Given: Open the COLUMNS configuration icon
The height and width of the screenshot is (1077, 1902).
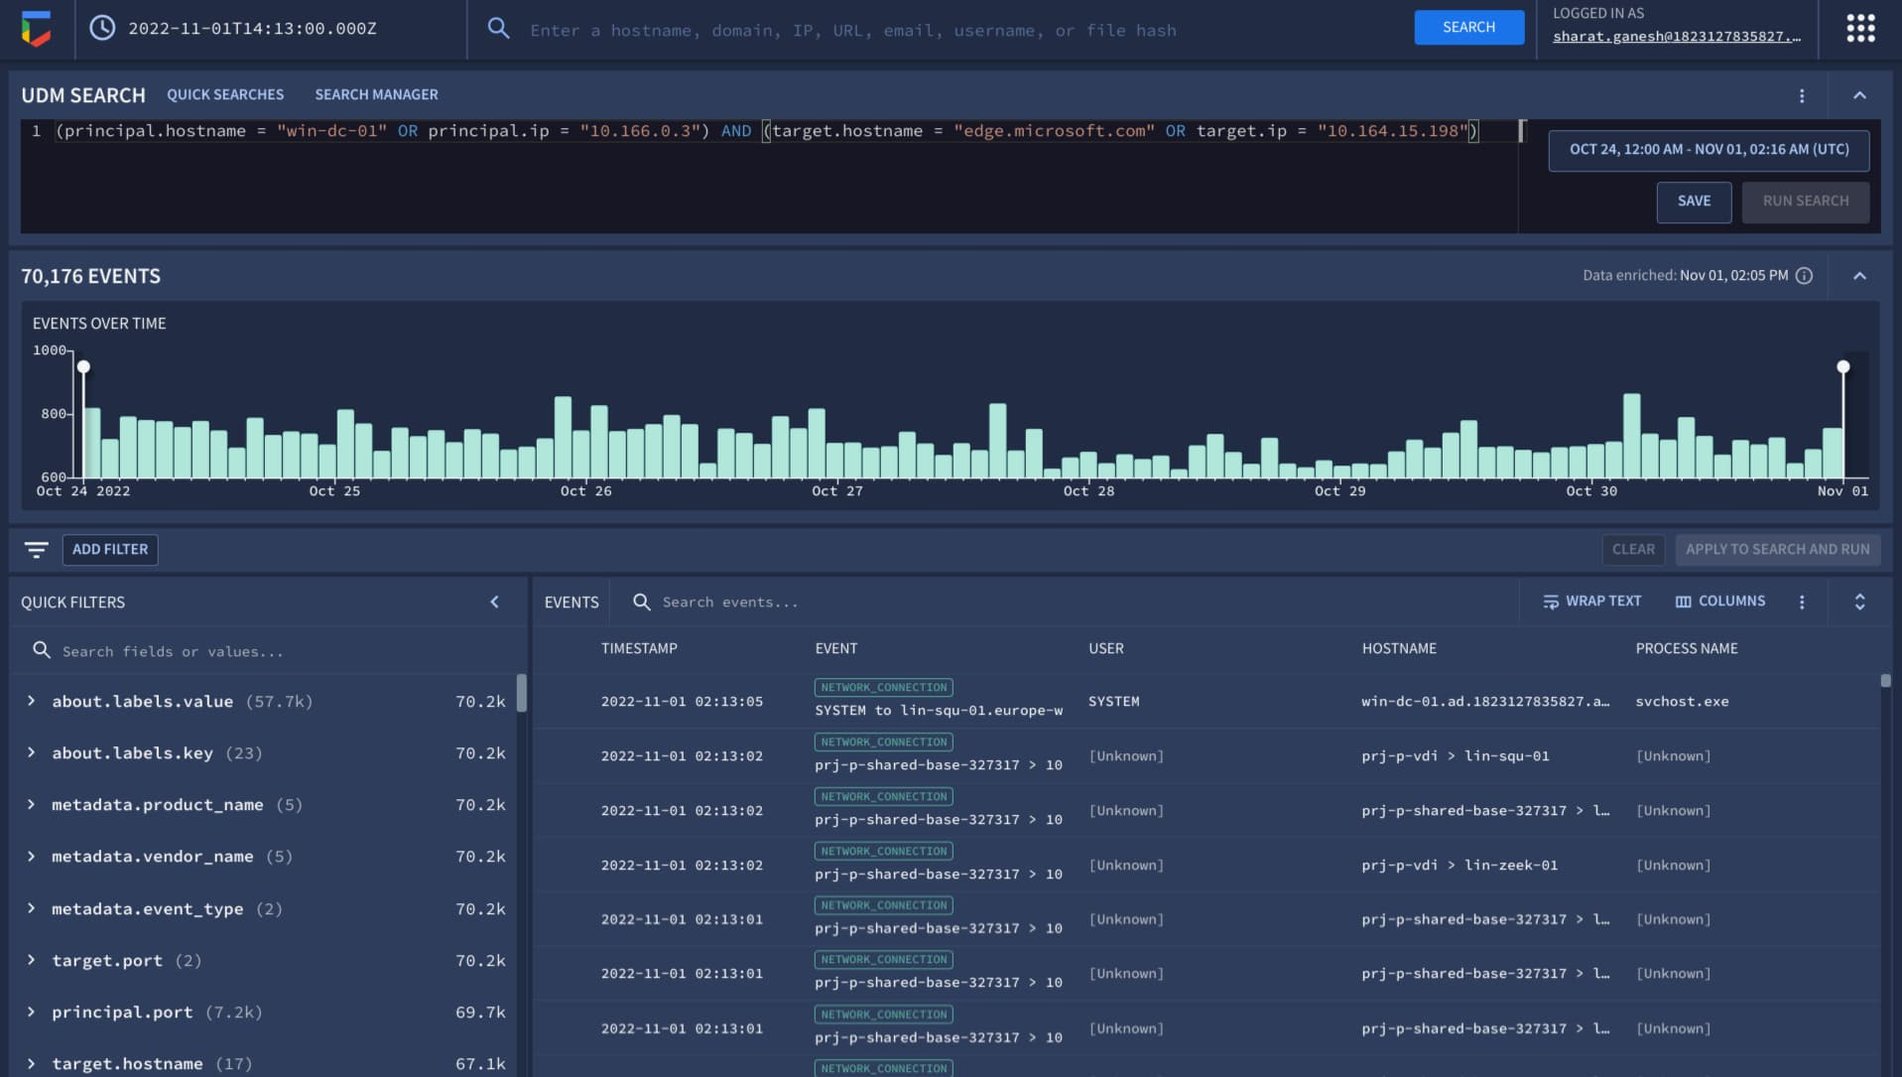Looking at the screenshot, I should coord(1684,601).
